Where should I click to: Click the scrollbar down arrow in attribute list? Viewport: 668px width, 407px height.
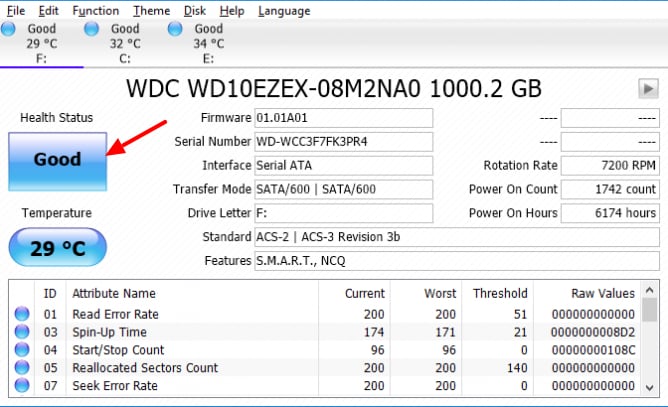tap(650, 388)
